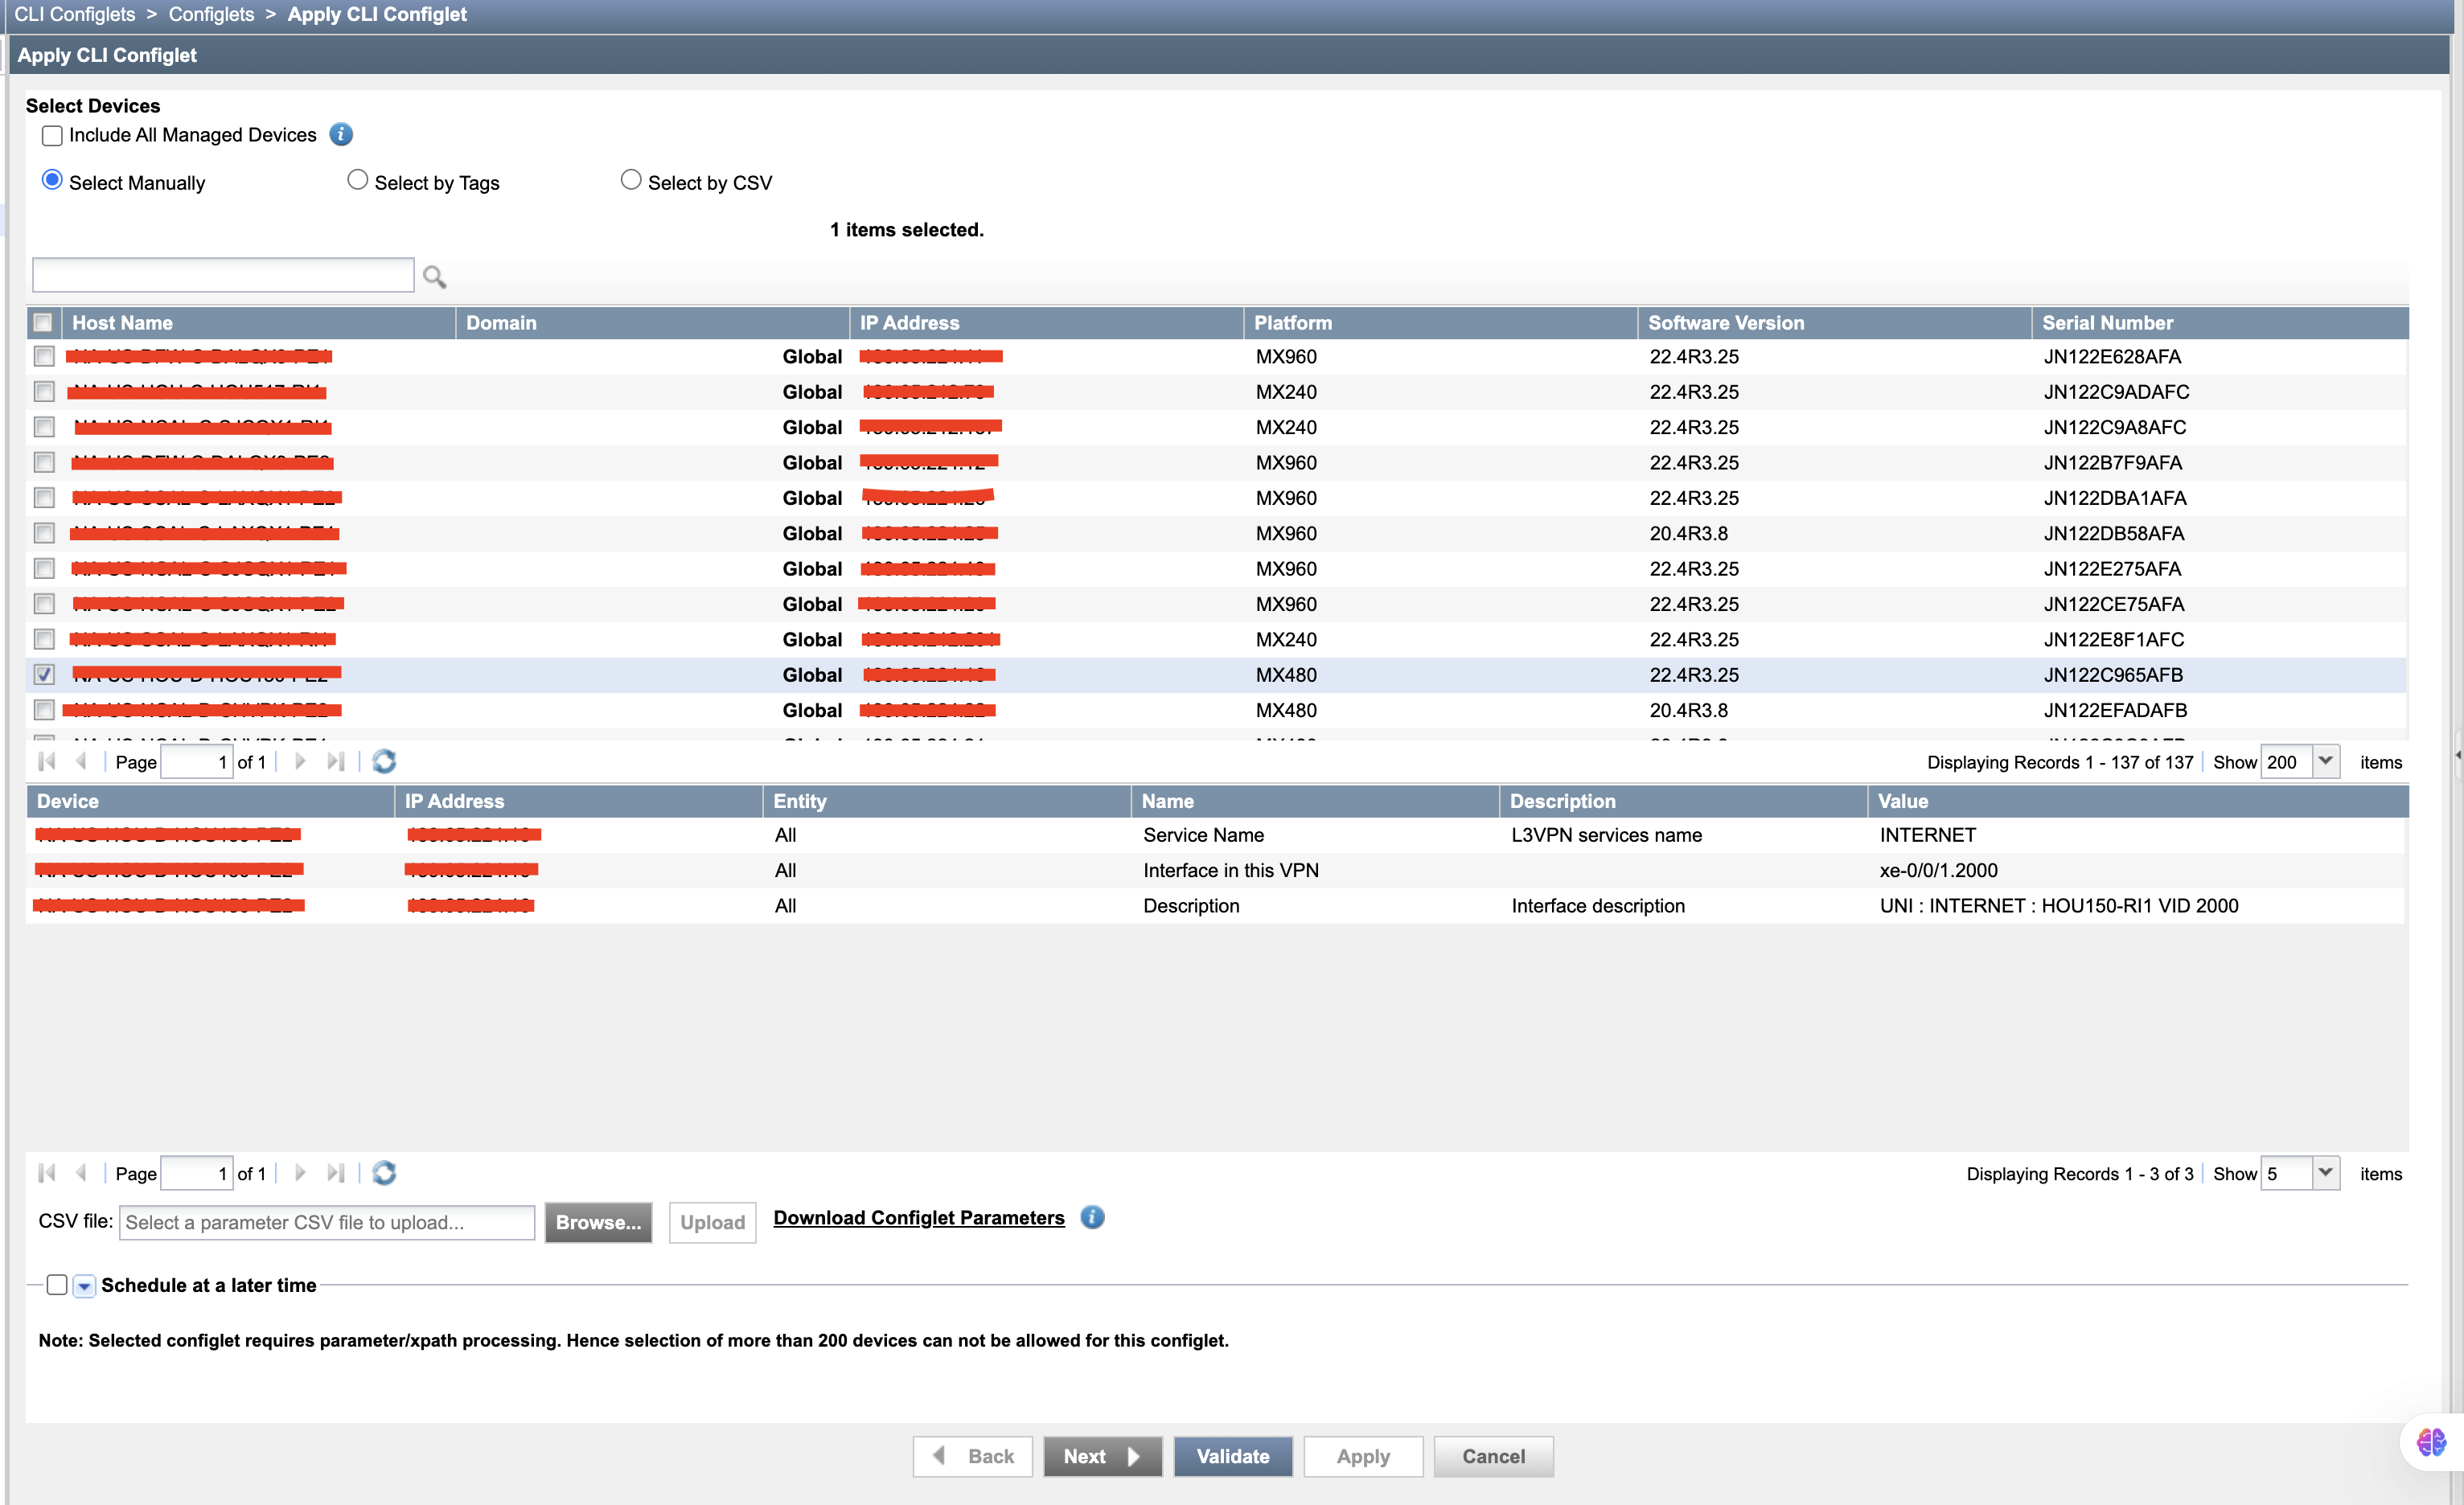The width and height of the screenshot is (2464, 1505).
Task: Check device row with serial JN122DB58AFA
Action: click(44, 533)
